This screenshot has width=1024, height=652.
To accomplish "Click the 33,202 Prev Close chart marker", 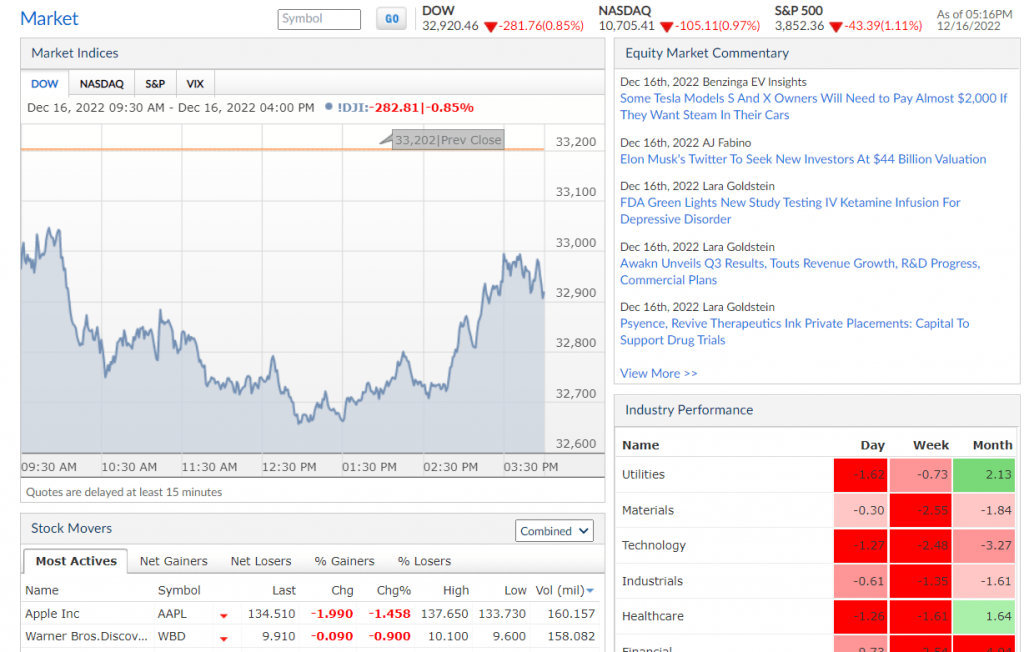I will (x=447, y=140).
